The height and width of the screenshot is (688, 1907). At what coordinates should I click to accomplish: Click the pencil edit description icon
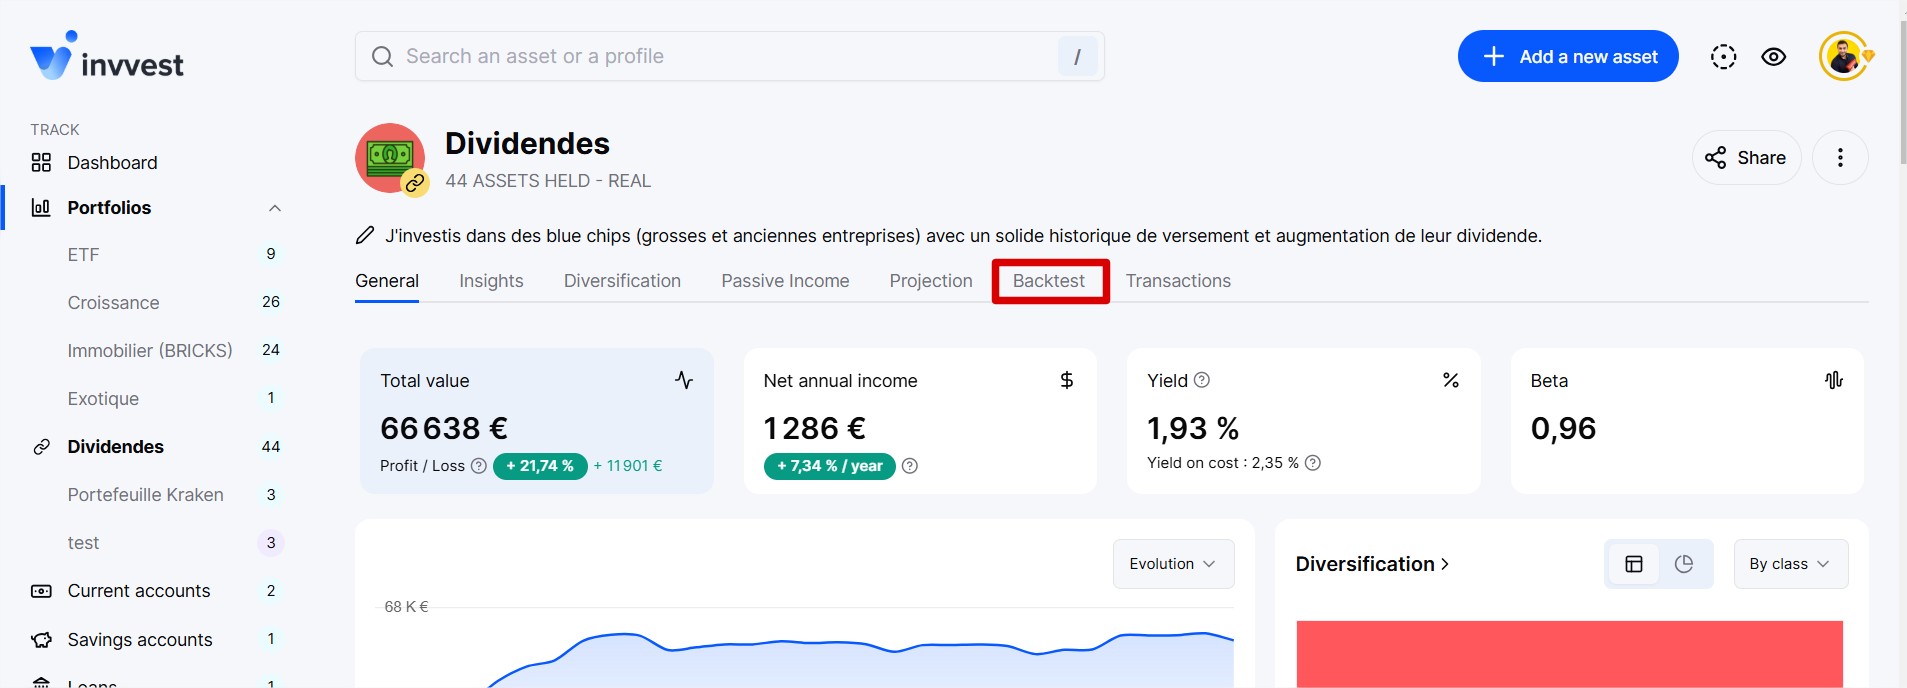click(x=365, y=236)
